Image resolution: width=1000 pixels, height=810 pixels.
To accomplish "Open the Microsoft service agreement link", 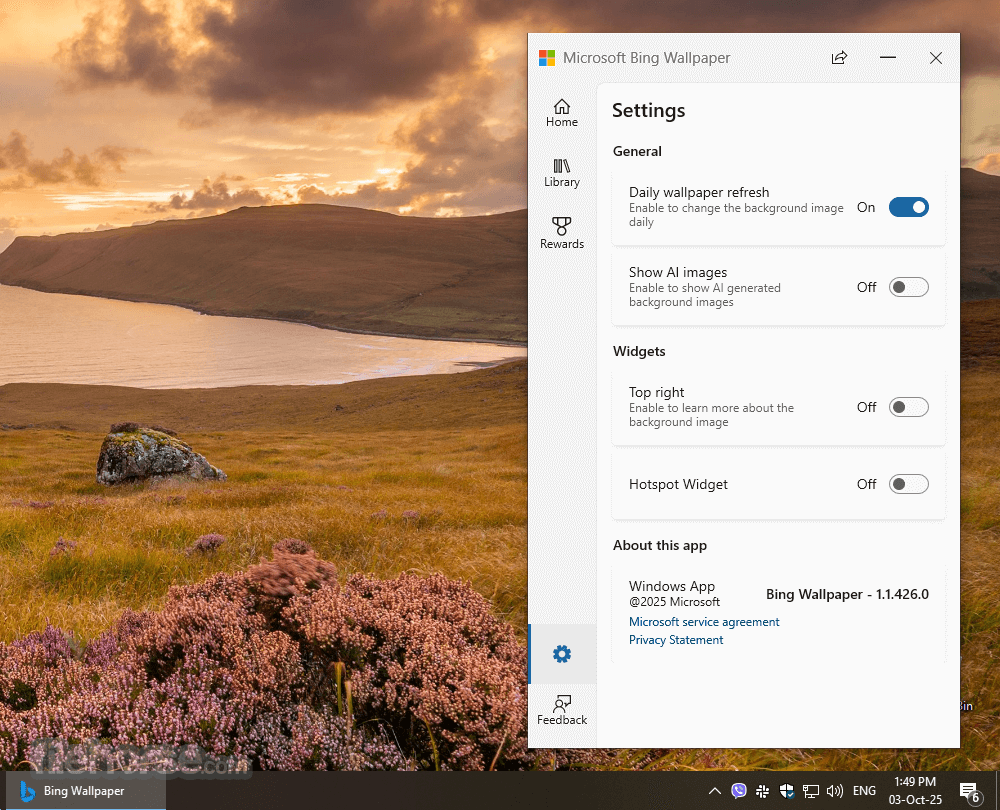I will tap(703, 622).
